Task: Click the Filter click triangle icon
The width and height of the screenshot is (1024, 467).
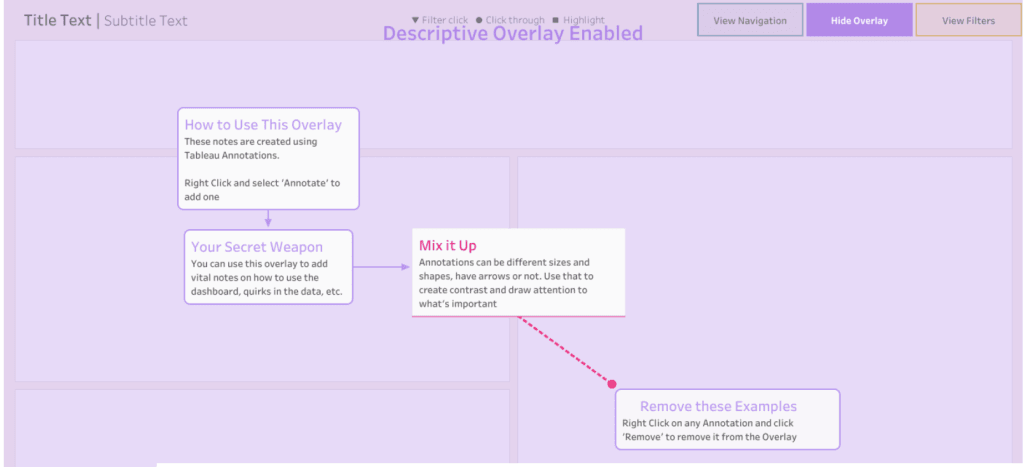Action: click(416, 20)
